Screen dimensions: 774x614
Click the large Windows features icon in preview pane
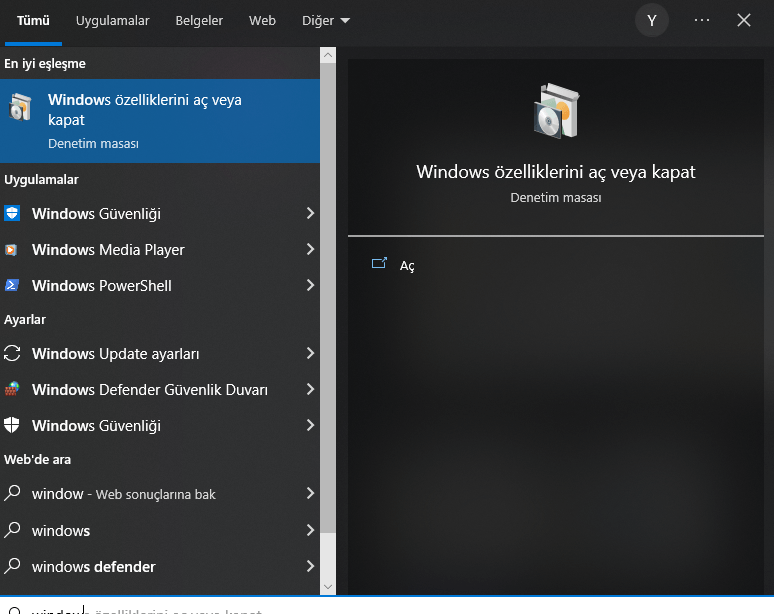pyautogui.click(x=556, y=111)
